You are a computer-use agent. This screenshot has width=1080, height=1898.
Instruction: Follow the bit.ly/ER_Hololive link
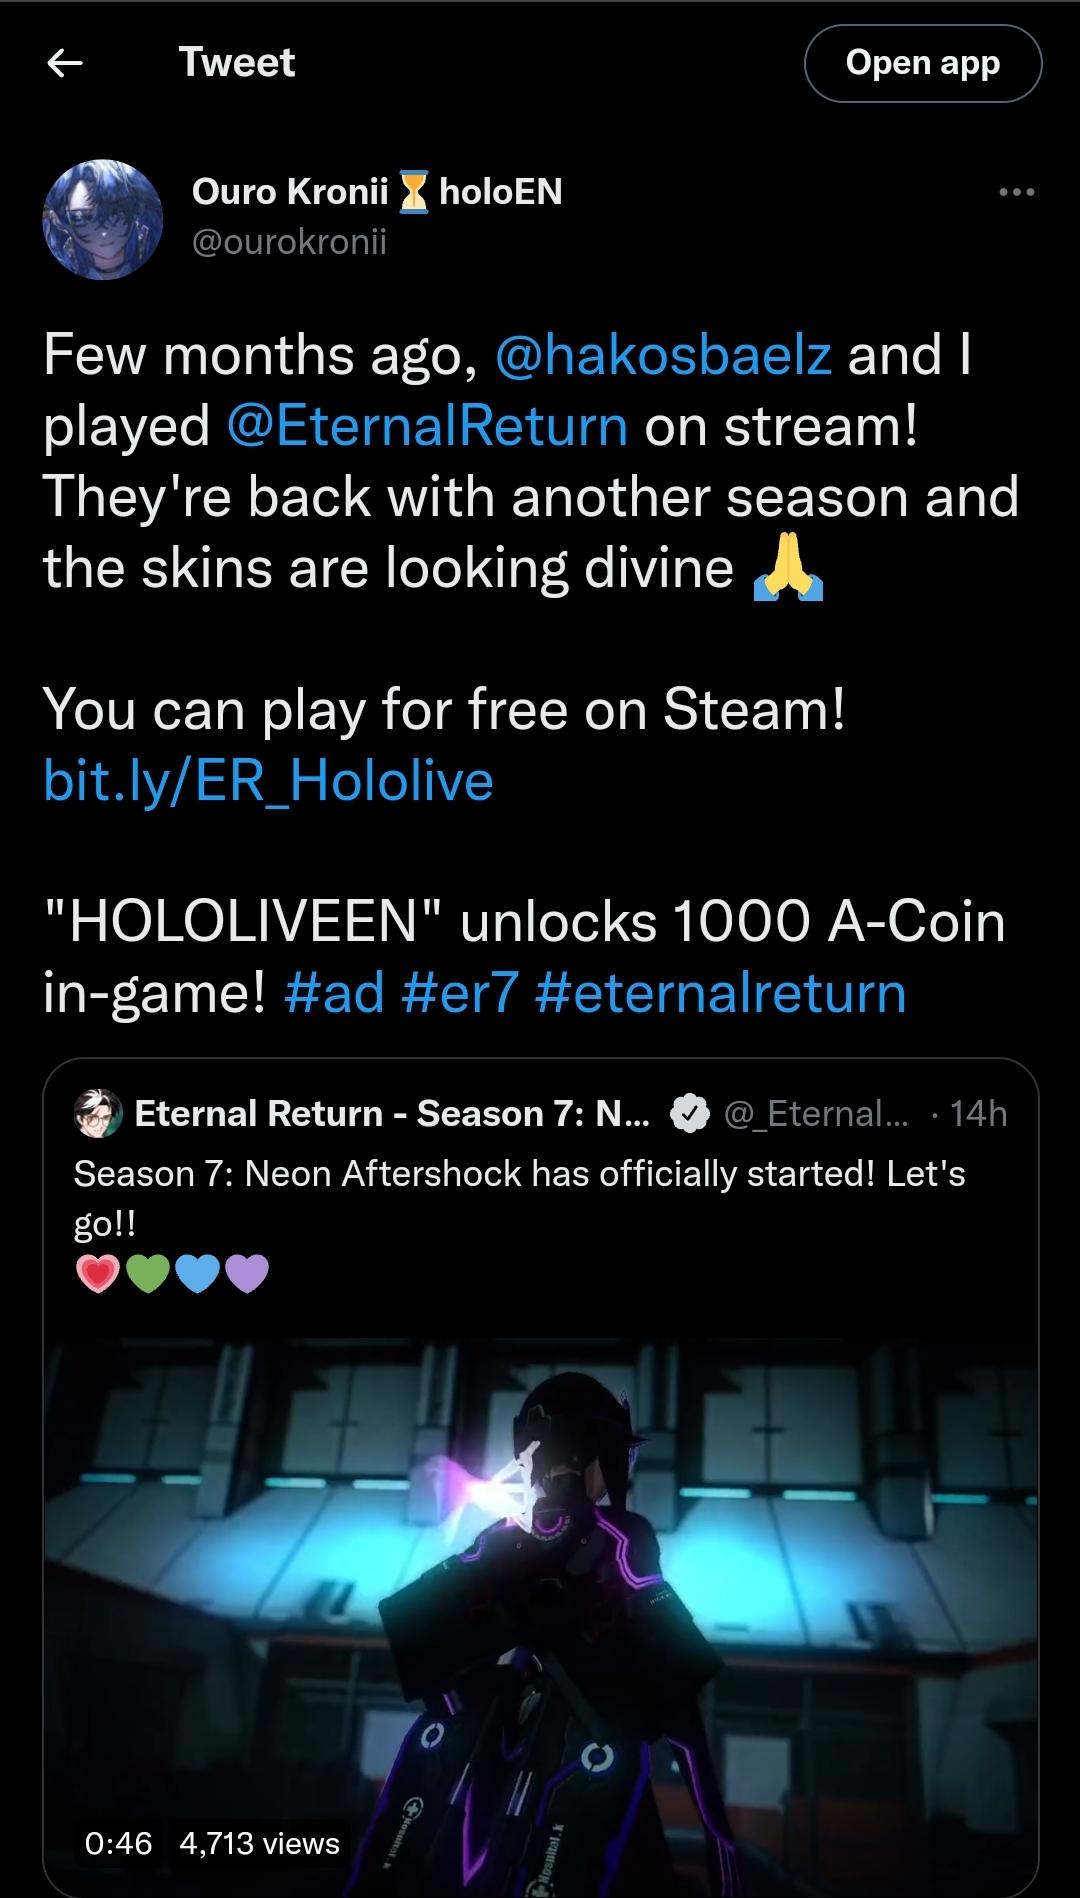tap(268, 780)
